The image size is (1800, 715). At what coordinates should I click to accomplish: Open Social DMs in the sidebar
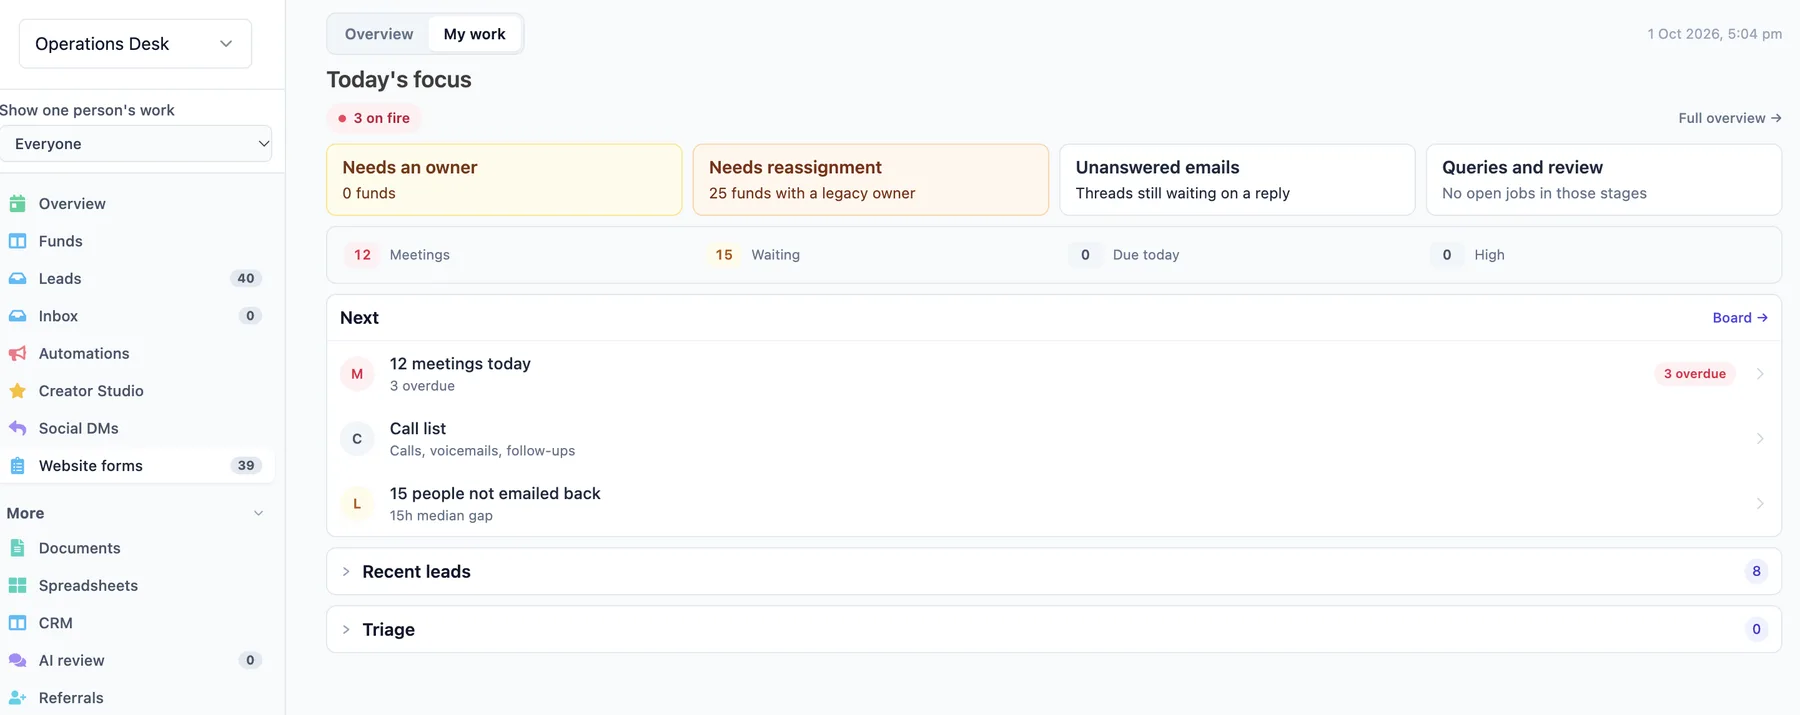(x=135, y=428)
